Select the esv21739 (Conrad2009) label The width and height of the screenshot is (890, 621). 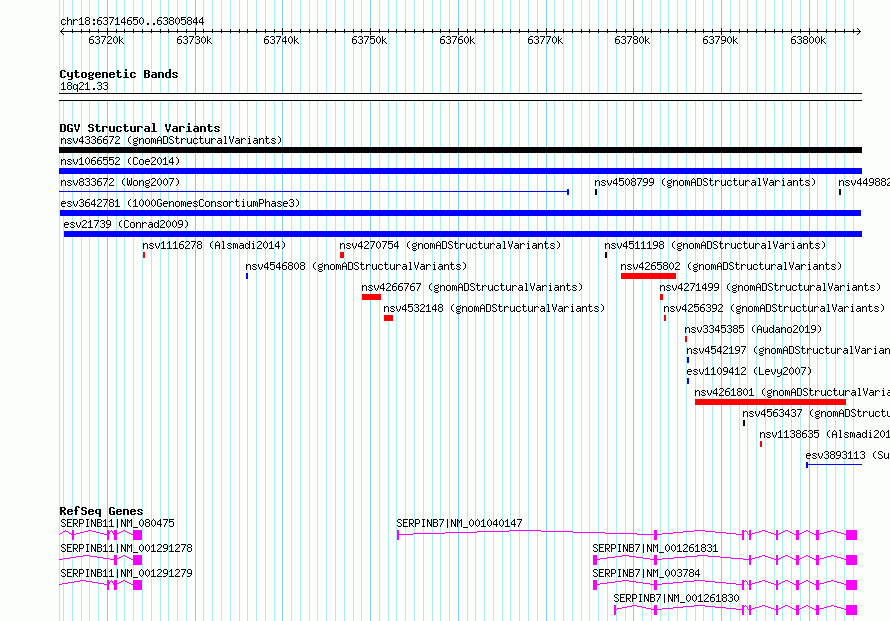pyautogui.click(x=127, y=224)
